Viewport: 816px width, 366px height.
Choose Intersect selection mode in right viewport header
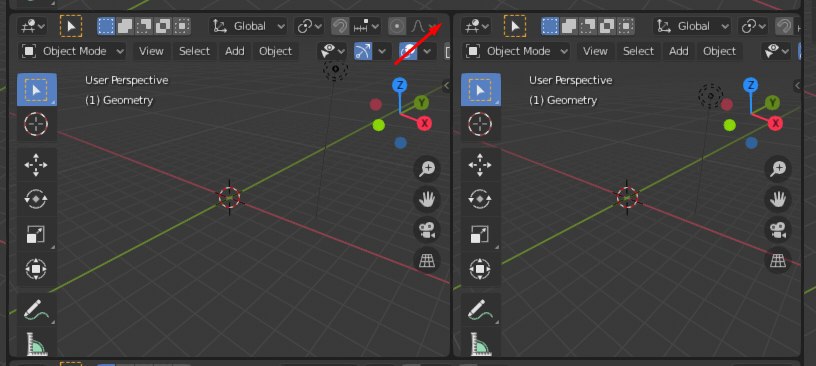tap(626, 26)
